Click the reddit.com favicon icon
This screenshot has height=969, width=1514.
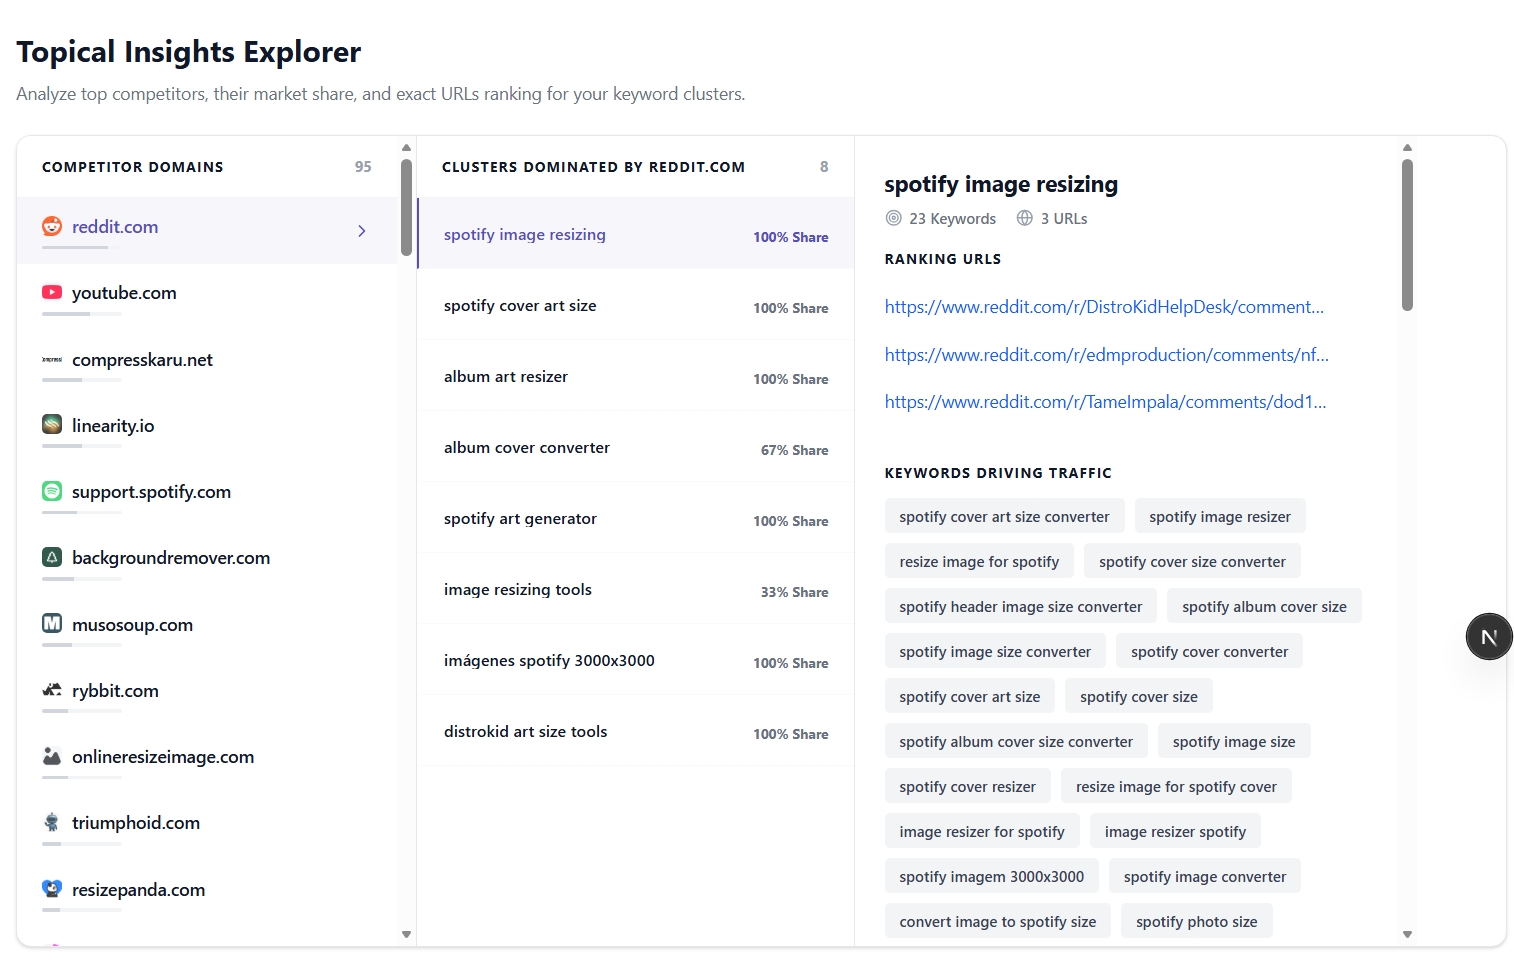[x=52, y=227]
